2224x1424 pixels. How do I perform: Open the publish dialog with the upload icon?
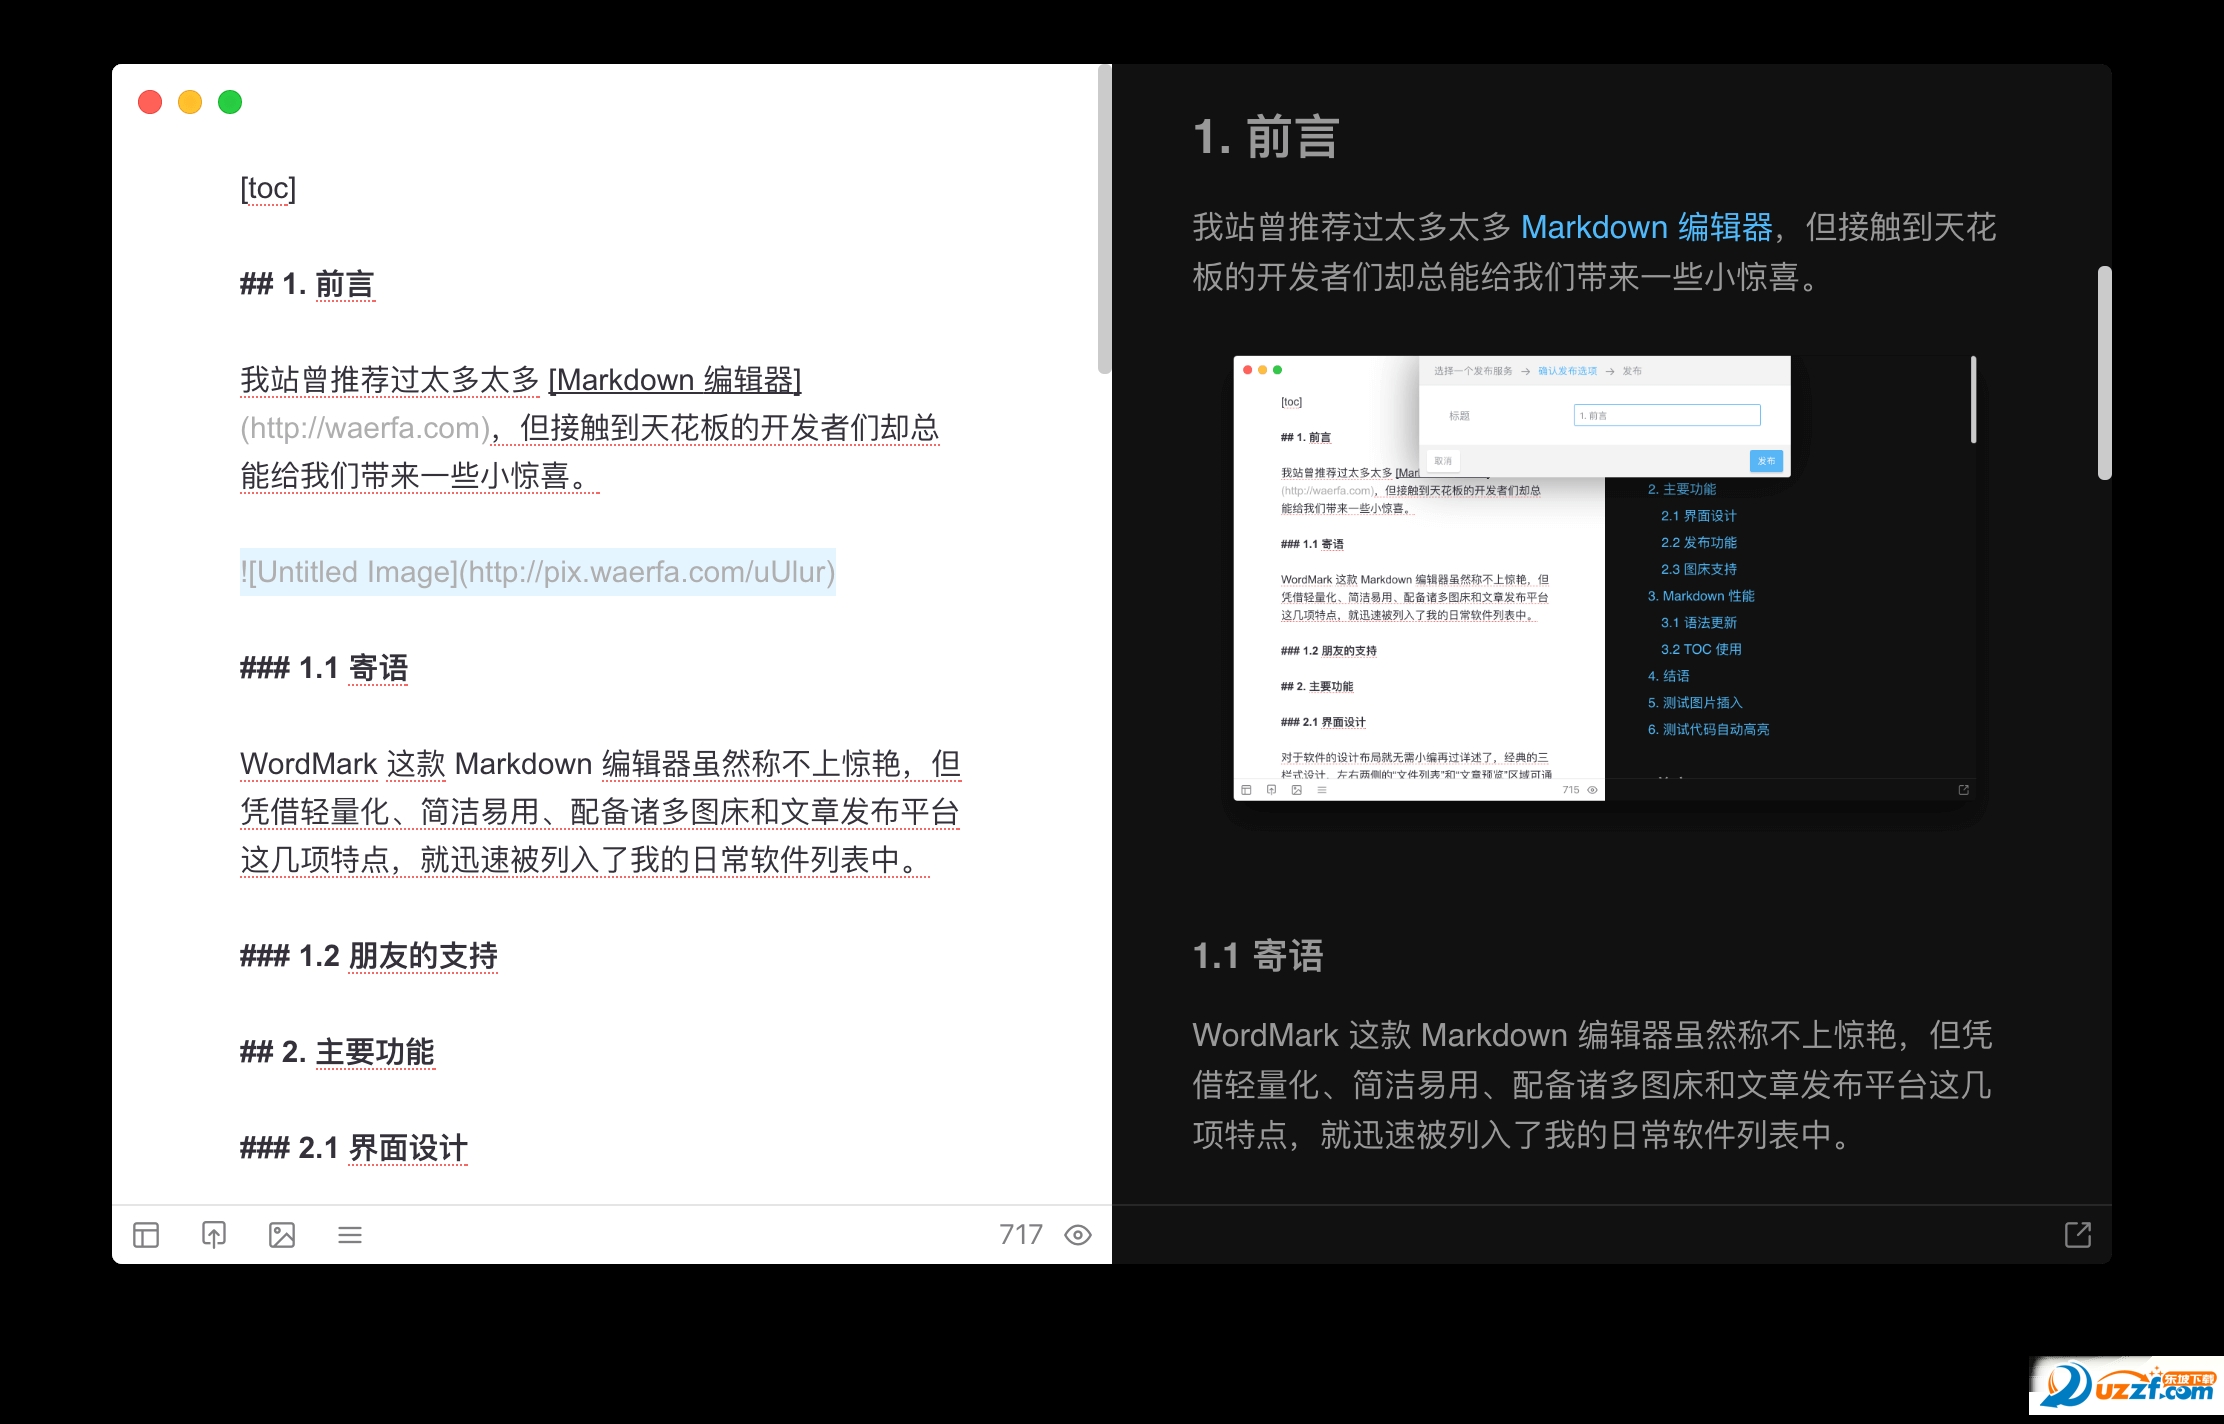pos(214,1235)
